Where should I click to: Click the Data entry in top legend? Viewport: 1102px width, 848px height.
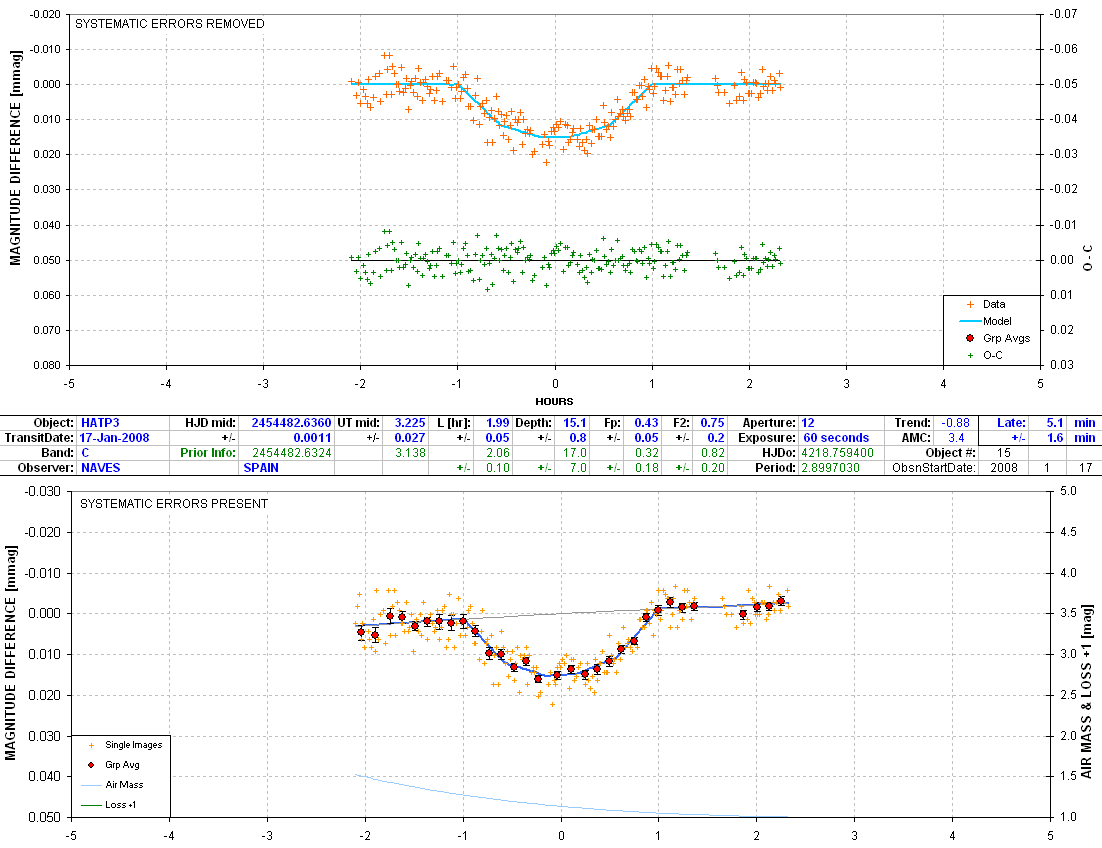coord(994,304)
